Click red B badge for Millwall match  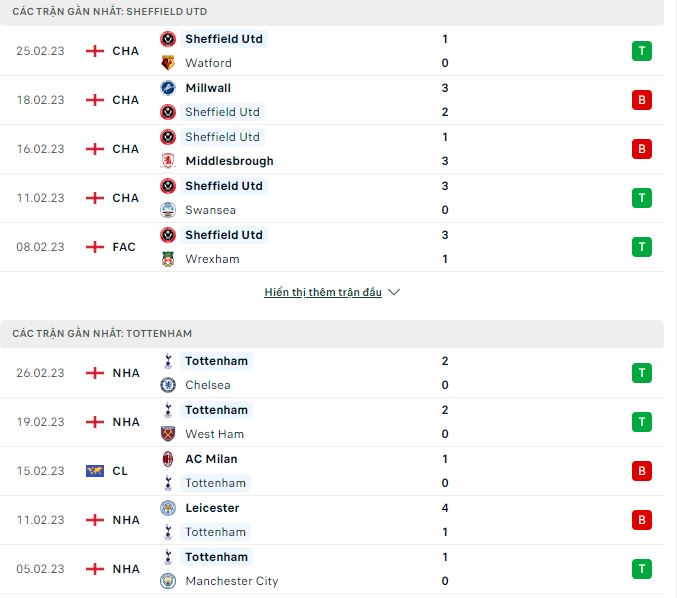[x=642, y=100]
